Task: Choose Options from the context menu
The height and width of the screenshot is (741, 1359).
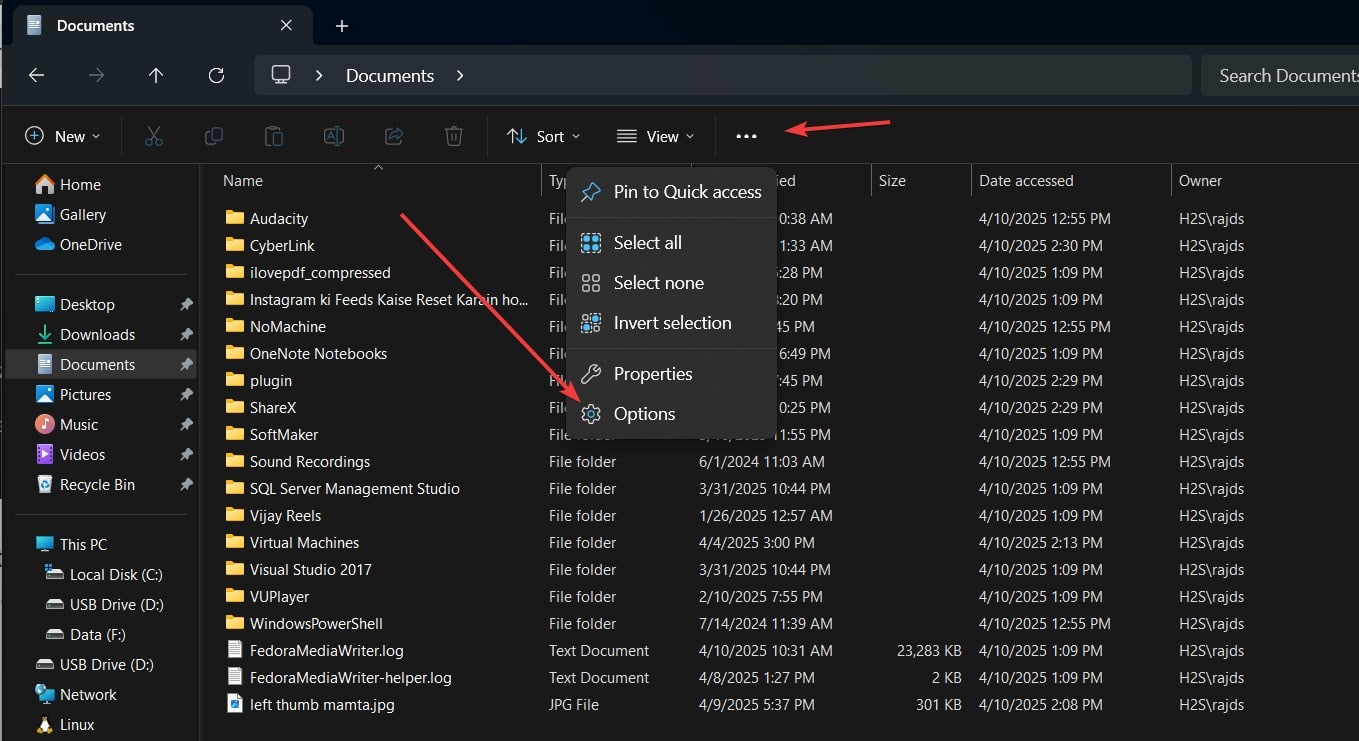Action: pos(644,414)
